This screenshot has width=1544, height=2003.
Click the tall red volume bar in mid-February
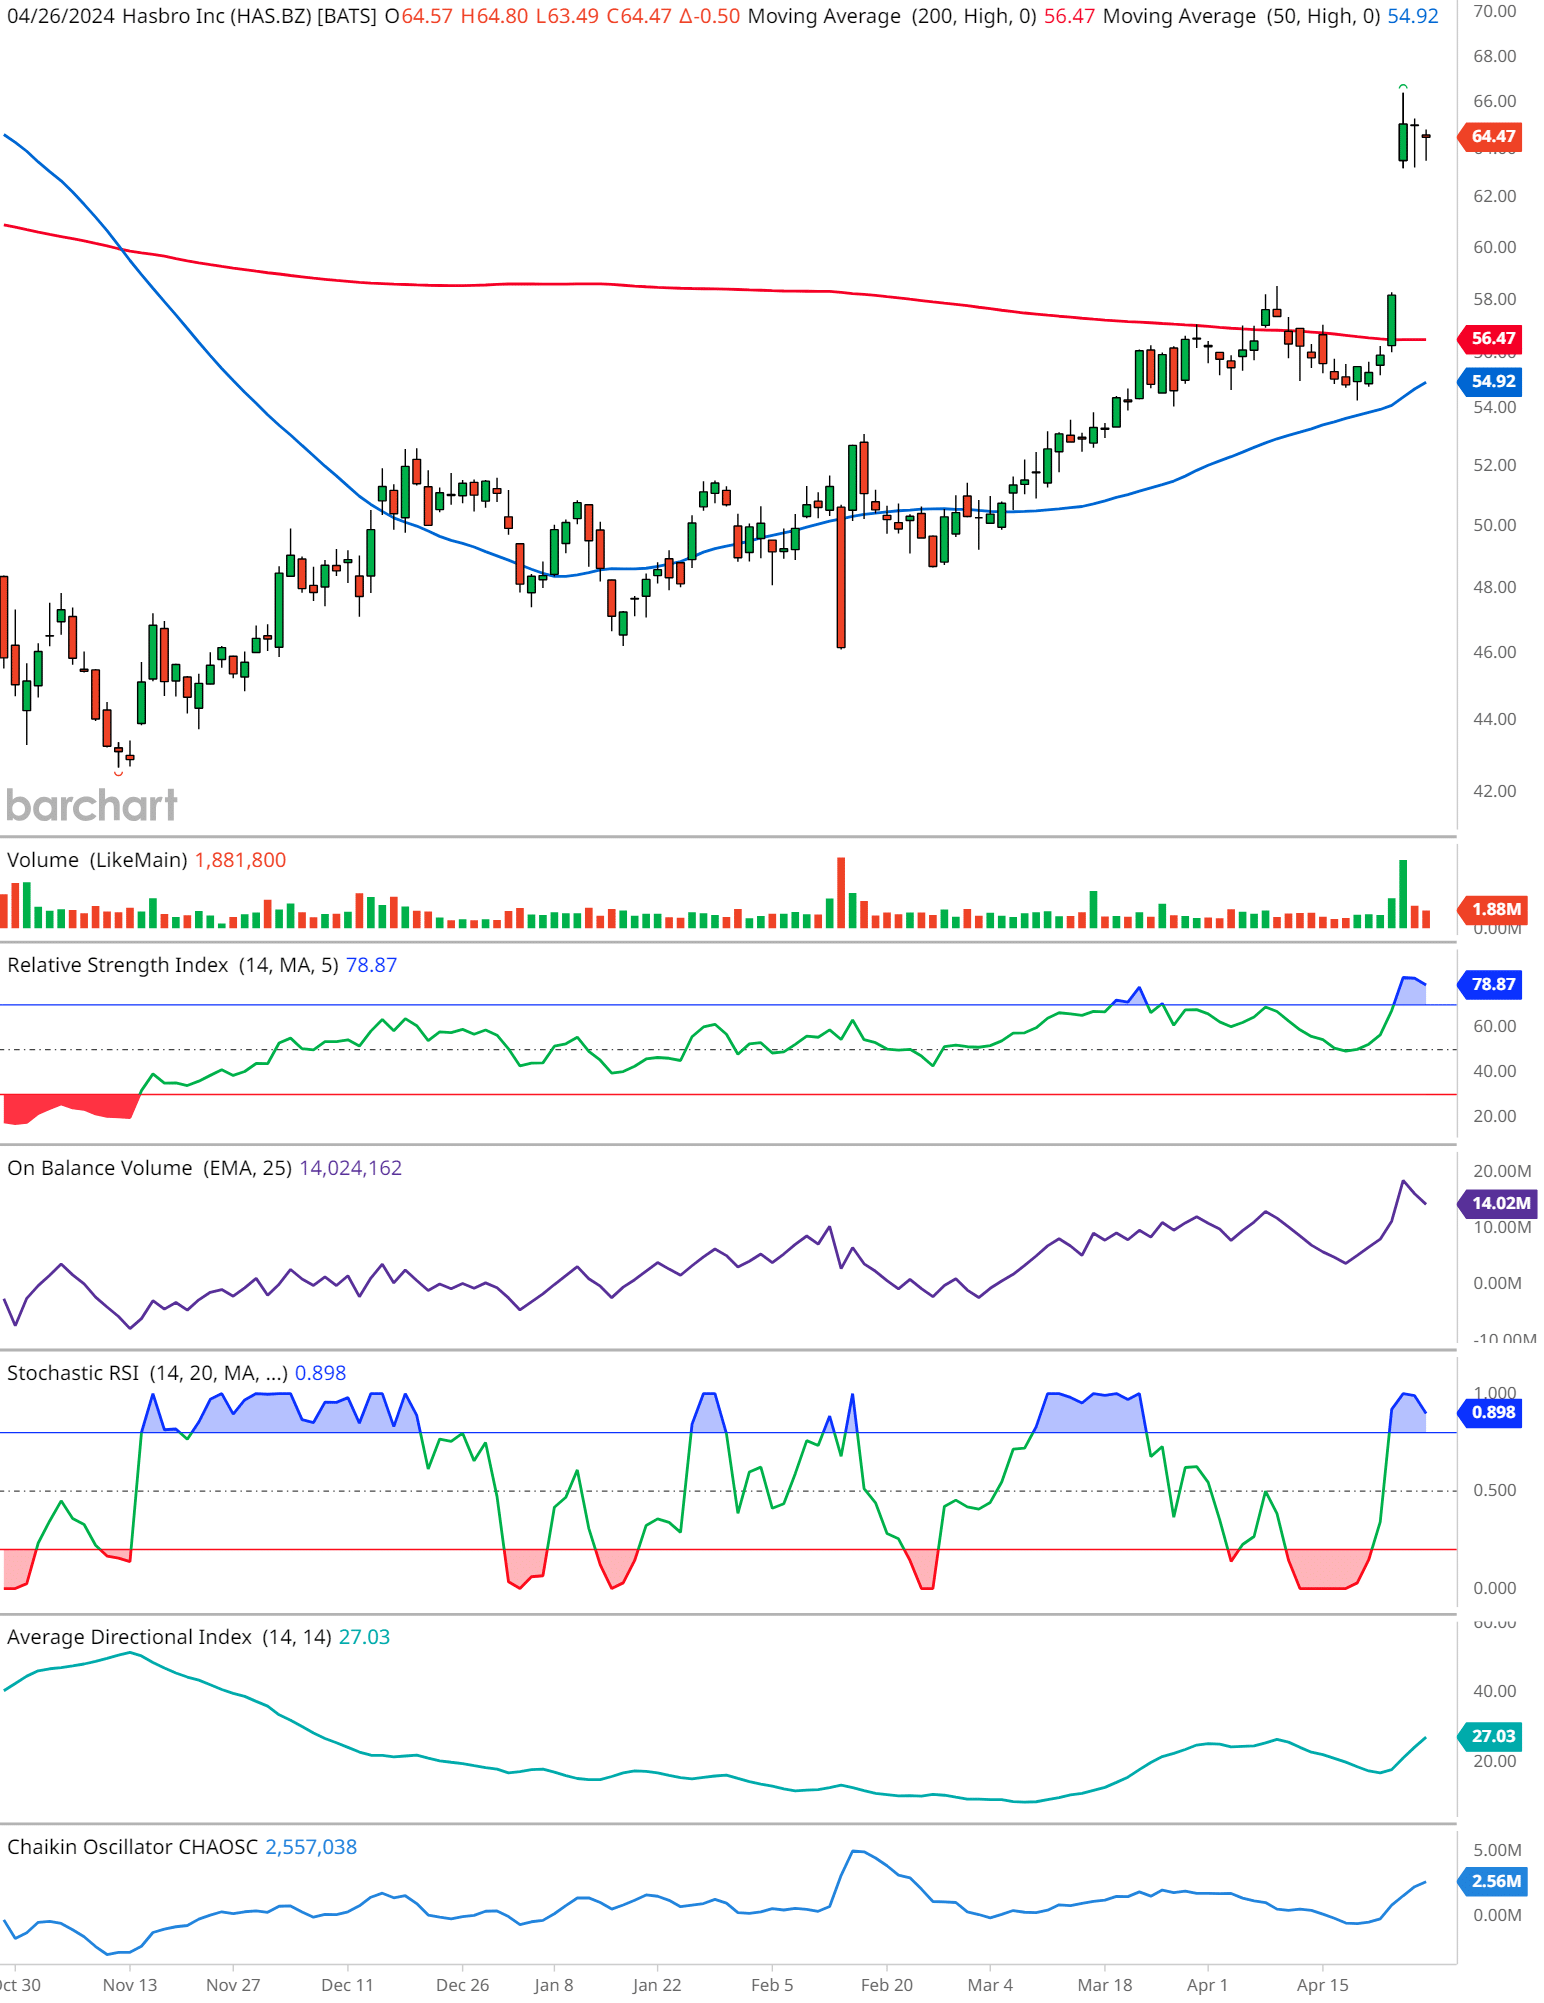coord(841,892)
